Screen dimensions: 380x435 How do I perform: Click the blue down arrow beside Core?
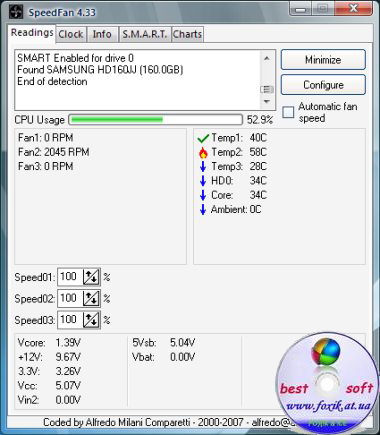(203, 195)
